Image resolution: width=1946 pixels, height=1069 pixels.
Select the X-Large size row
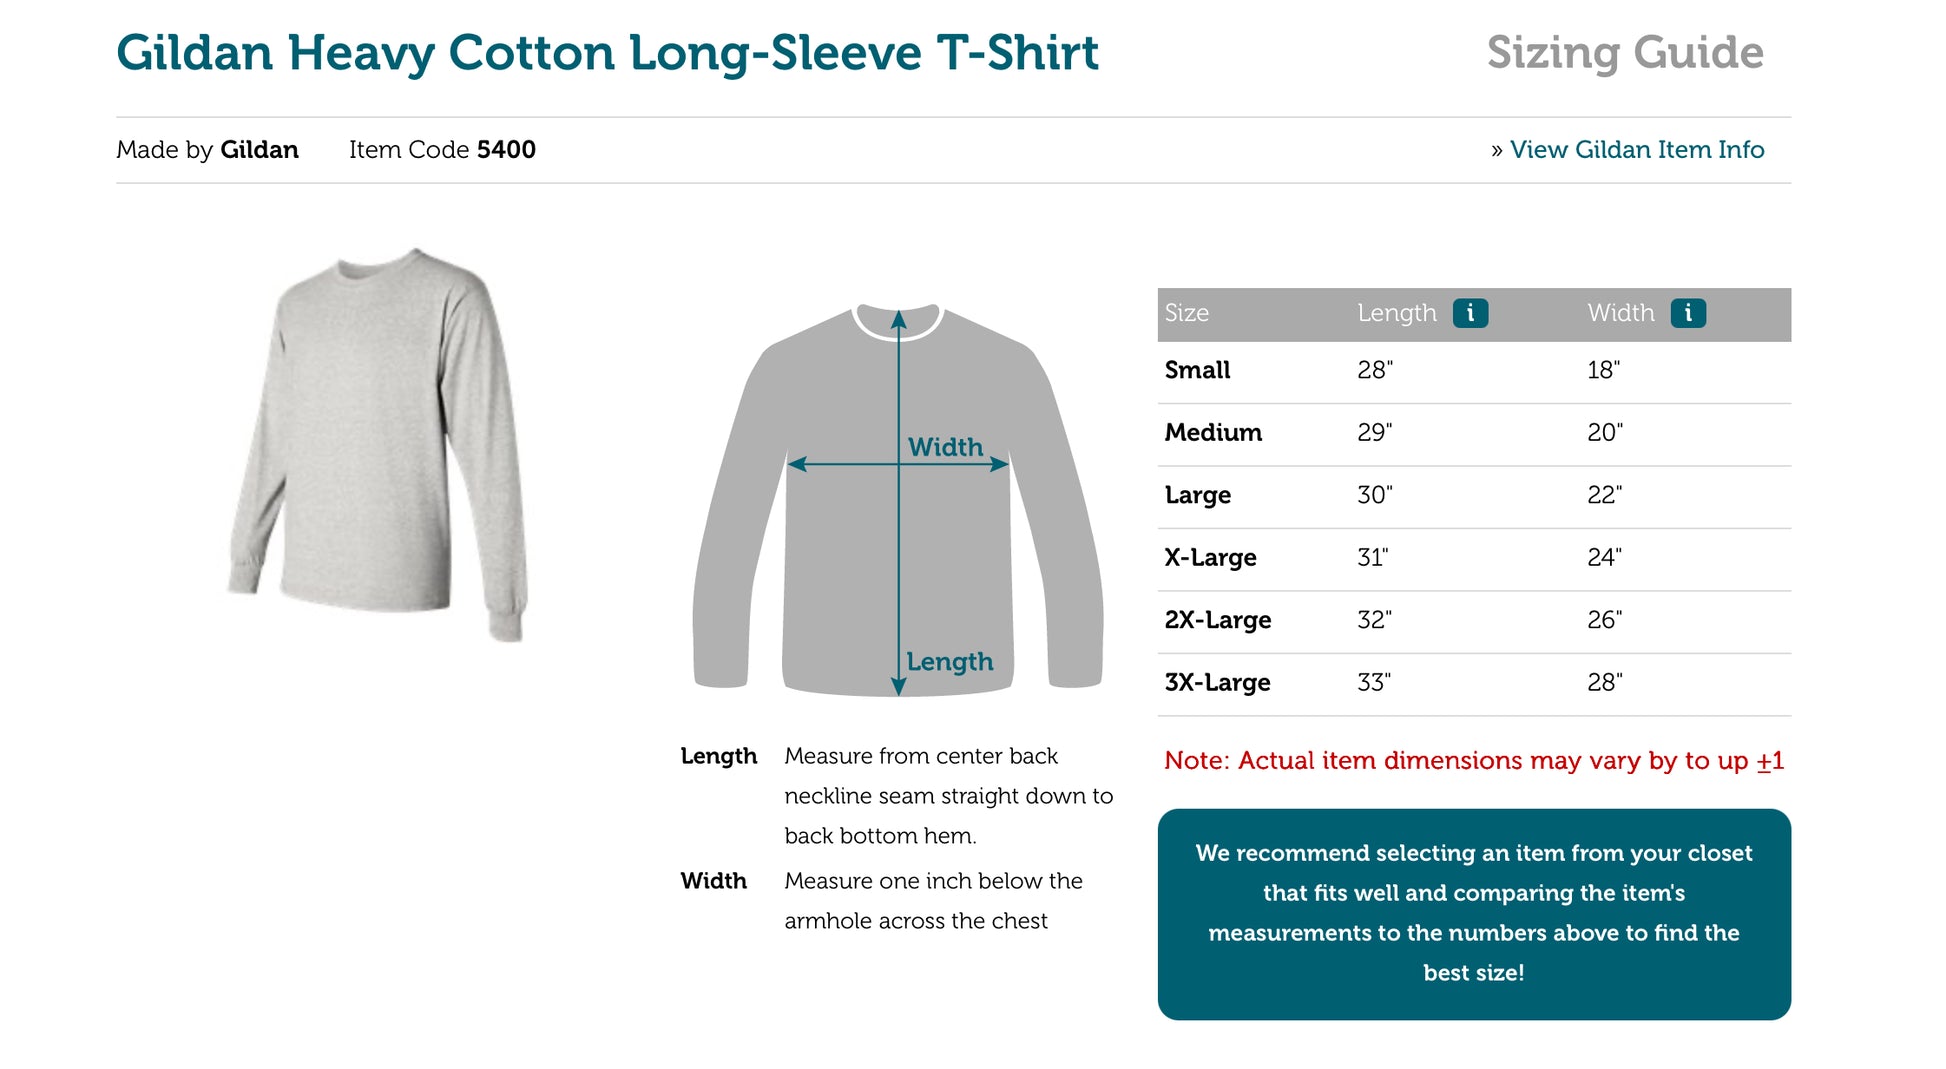point(1473,558)
